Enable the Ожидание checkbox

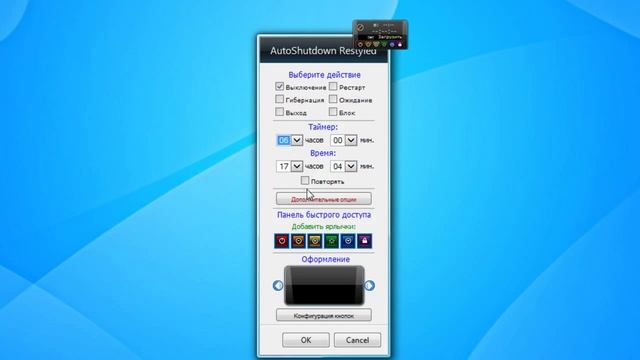point(333,99)
